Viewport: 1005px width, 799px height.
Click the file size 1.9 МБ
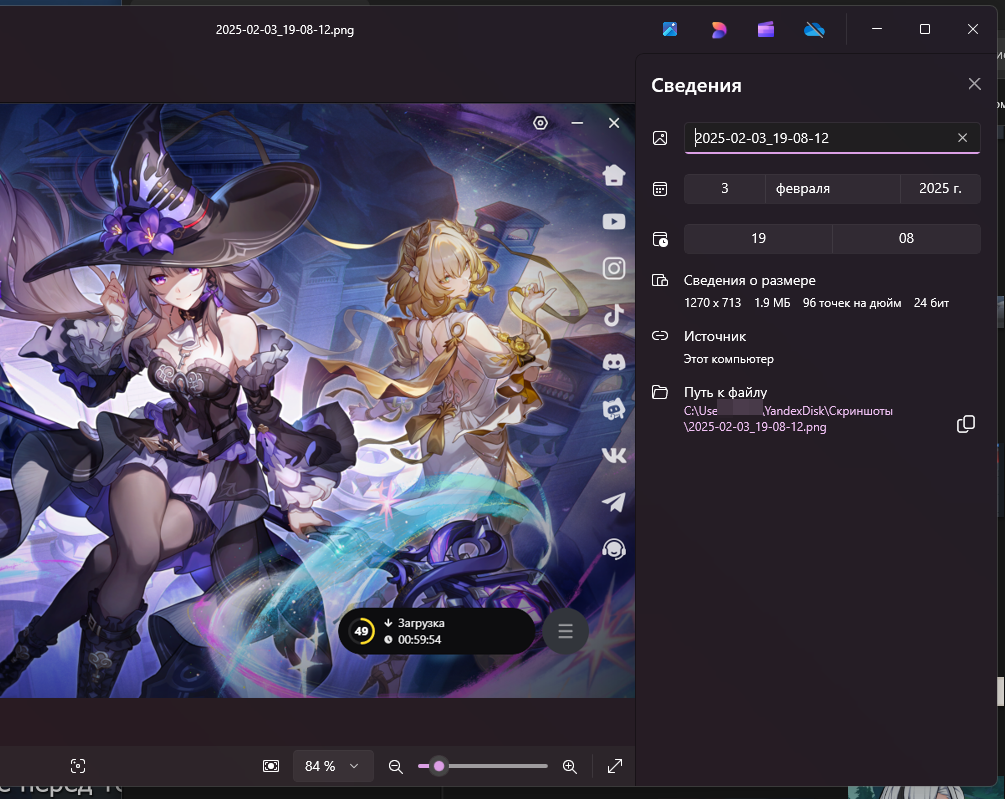[x=772, y=302]
